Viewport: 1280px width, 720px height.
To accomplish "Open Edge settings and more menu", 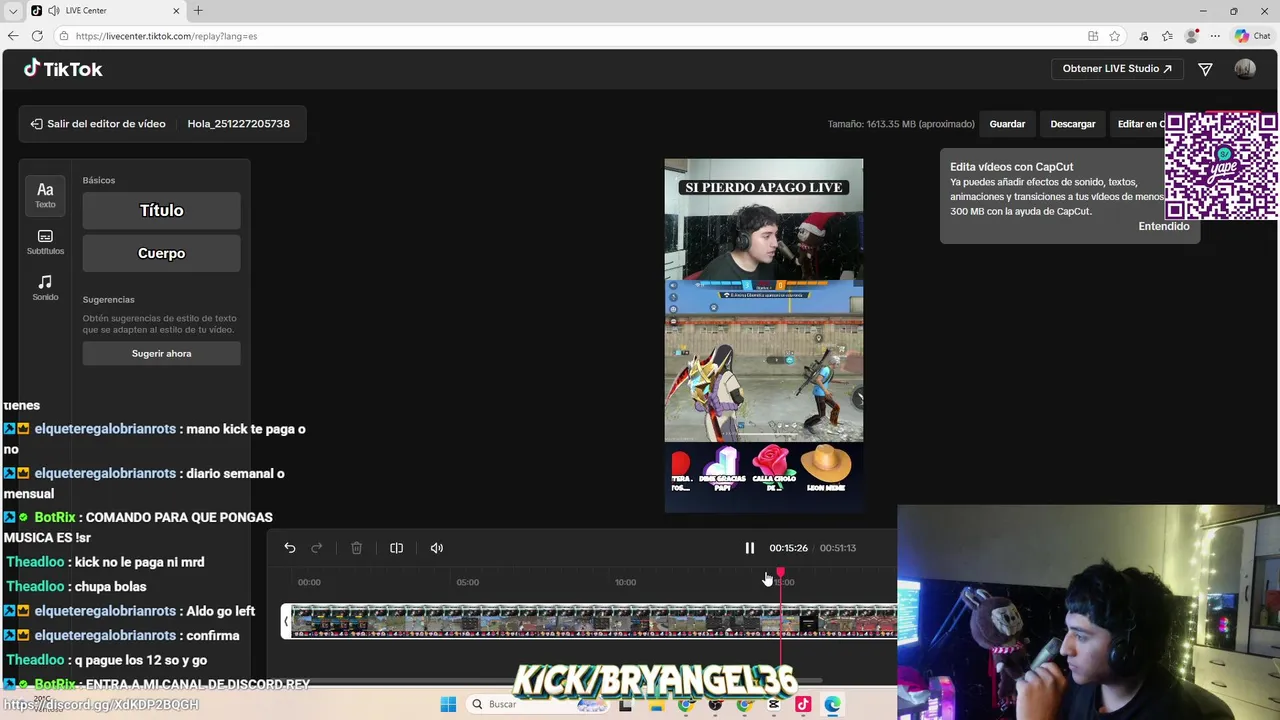I will coord(1215,36).
